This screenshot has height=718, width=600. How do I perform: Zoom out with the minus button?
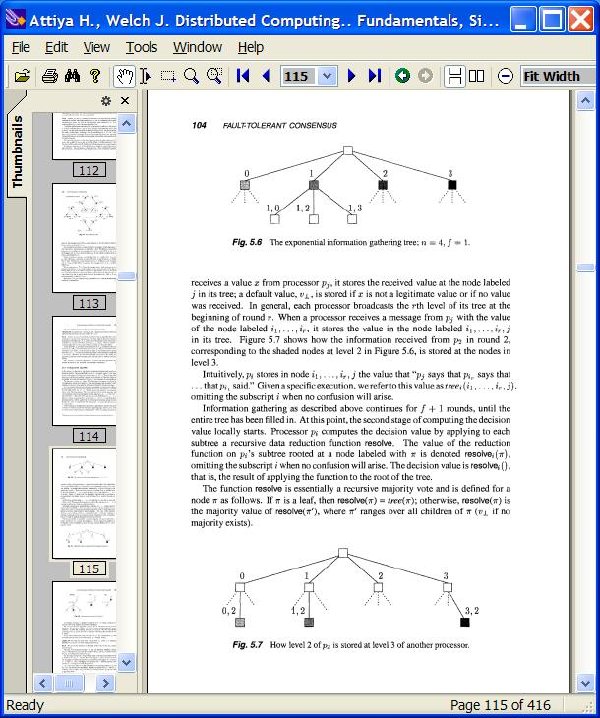(505, 76)
